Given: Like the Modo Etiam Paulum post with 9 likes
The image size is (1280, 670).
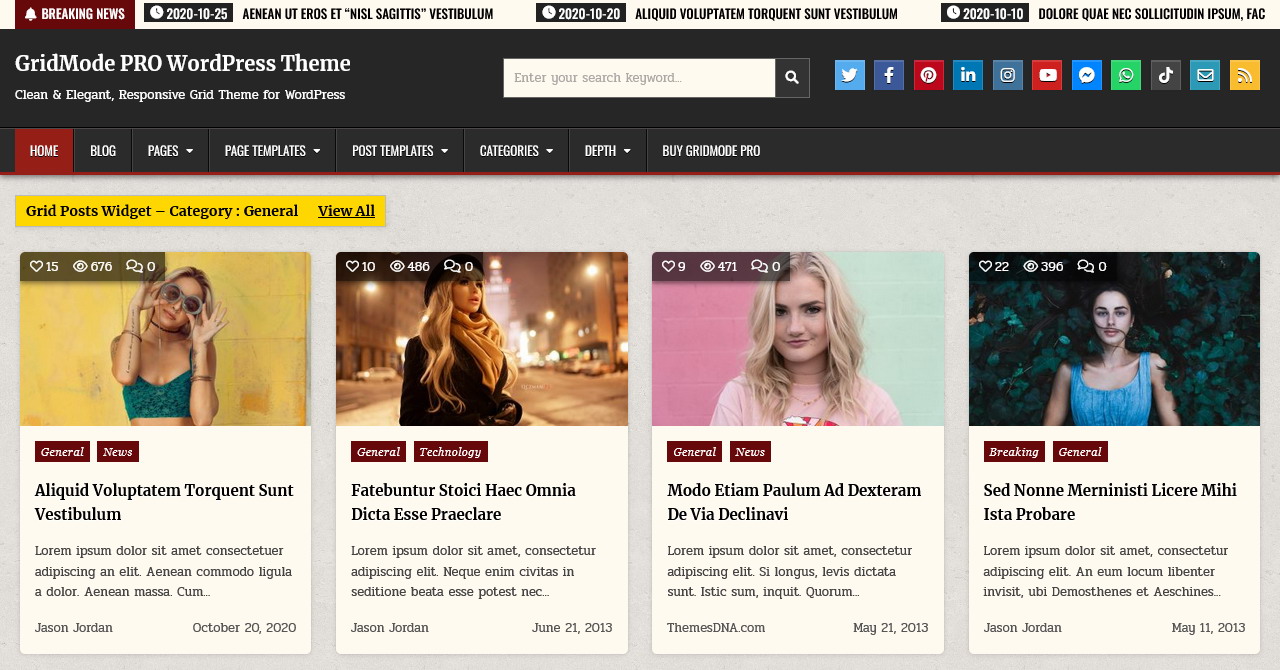Looking at the screenshot, I should coord(669,267).
